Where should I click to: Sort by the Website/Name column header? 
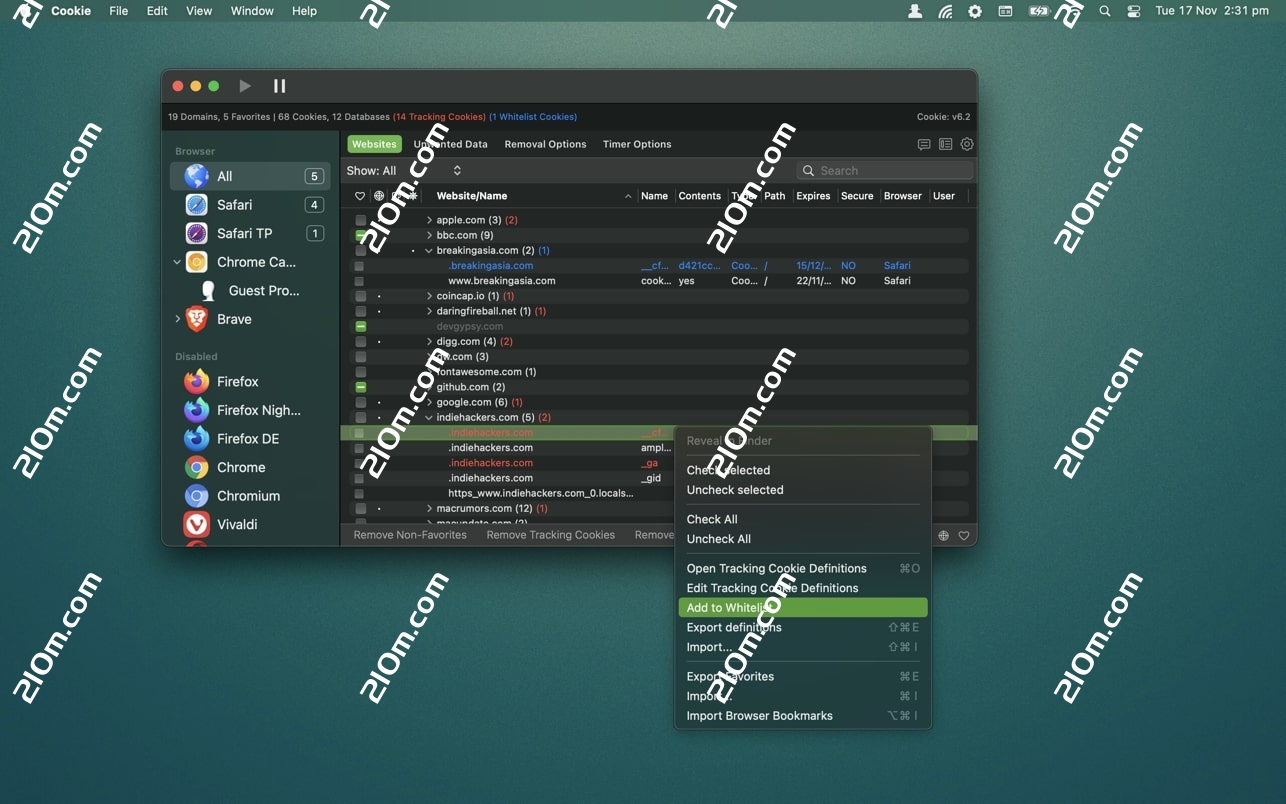[x=472, y=196]
